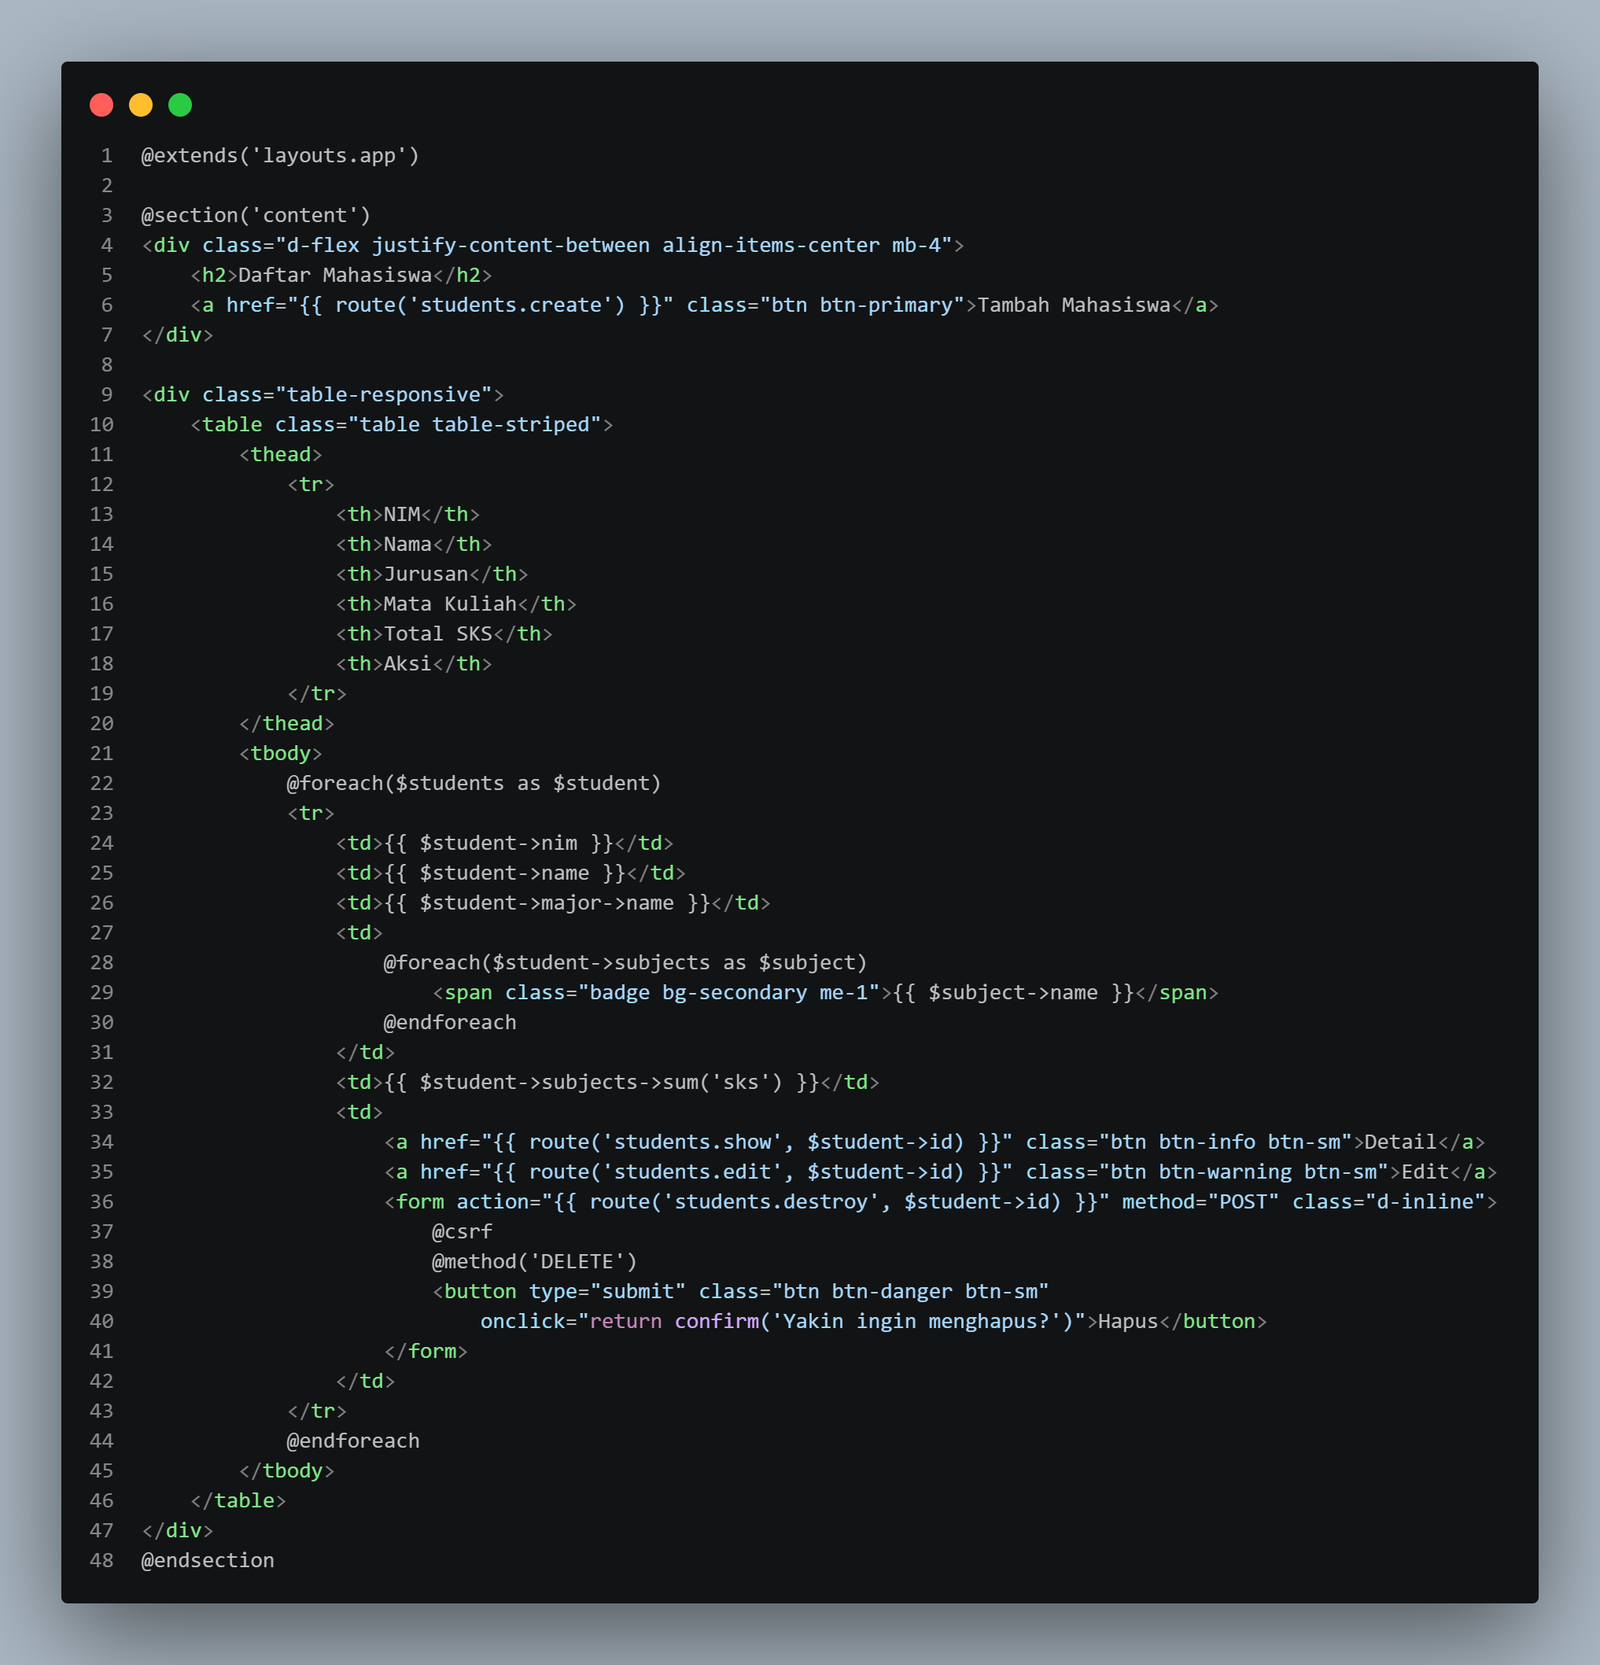Click the 'btn btn-danger btn-sm' class value
The width and height of the screenshot is (1600, 1665).
click(x=910, y=1292)
